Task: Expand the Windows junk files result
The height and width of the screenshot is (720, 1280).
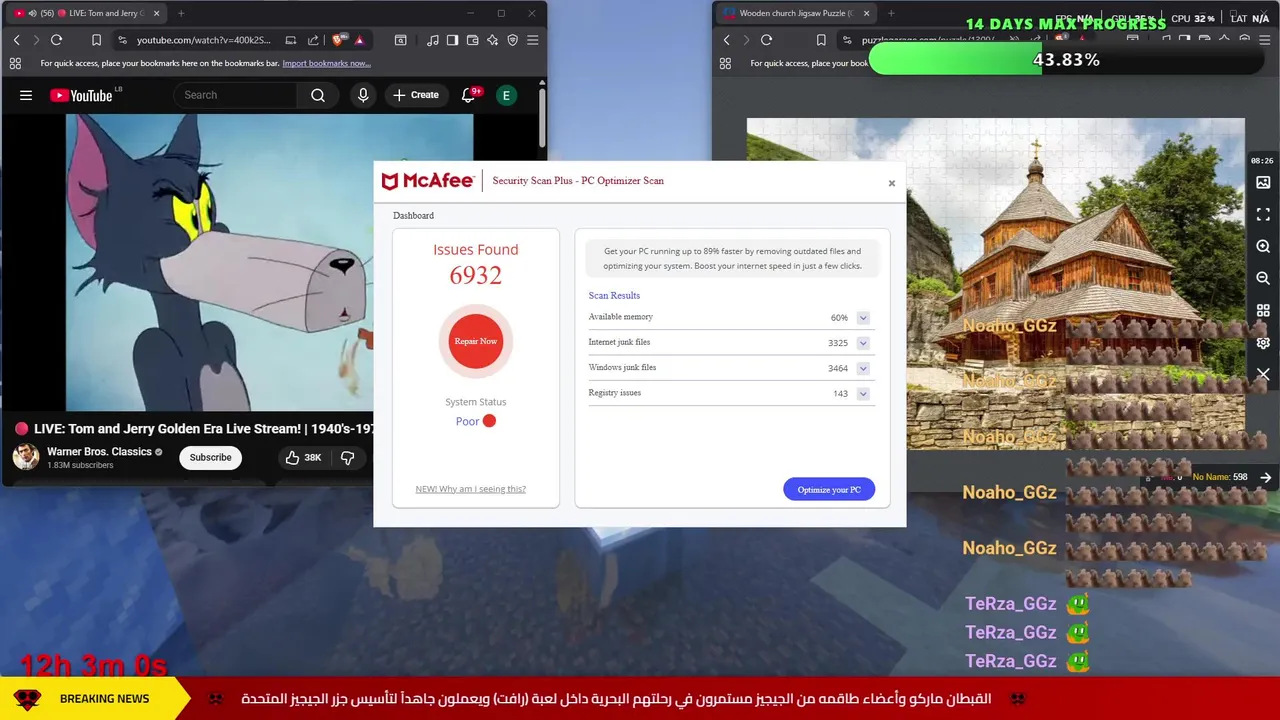Action: pos(863,368)
